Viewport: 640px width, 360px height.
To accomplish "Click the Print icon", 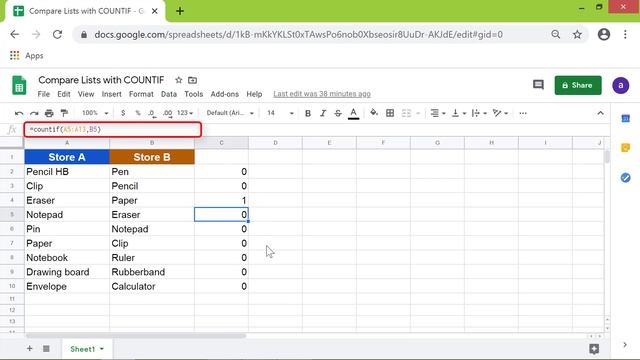I will tap(49, 113).
